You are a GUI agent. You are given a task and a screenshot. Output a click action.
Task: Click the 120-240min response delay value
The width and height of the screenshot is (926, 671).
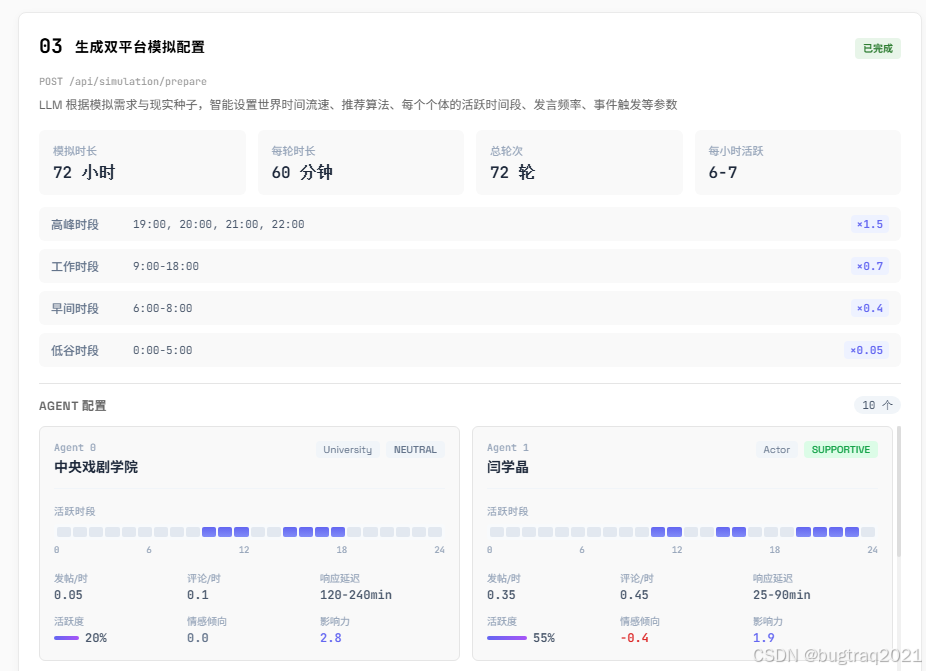356,595
